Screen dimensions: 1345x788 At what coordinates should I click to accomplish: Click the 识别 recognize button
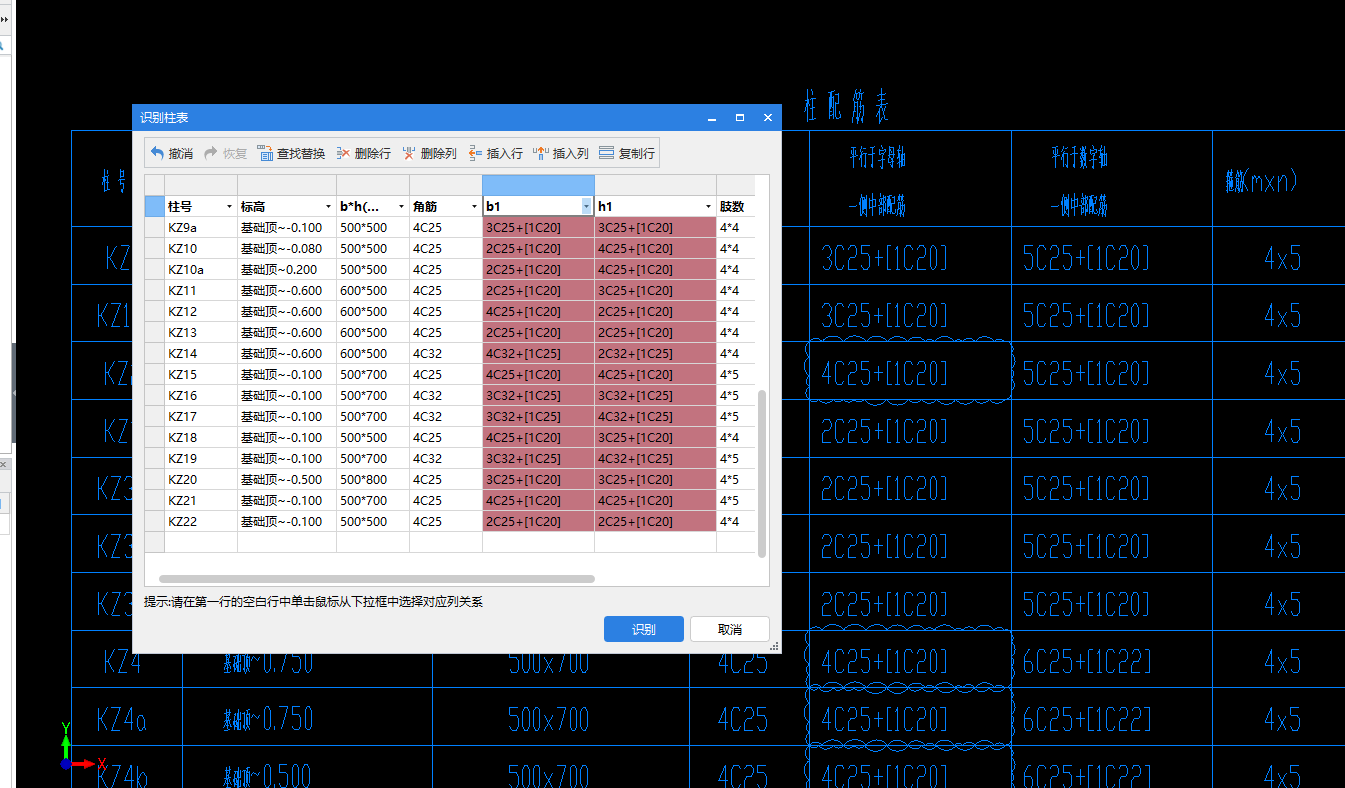point(644,629)
